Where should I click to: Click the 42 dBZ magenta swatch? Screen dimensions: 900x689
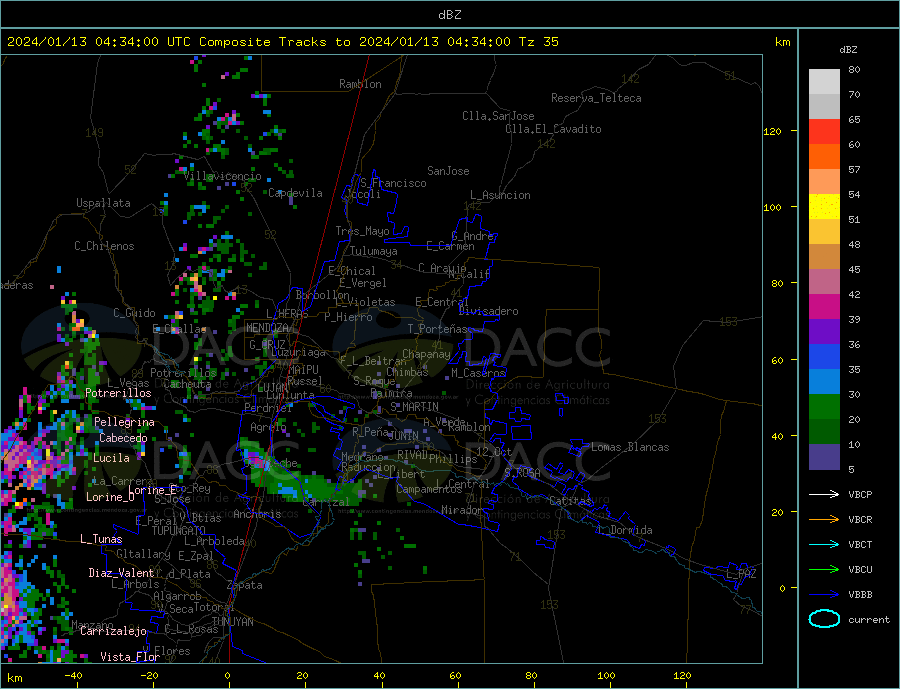point(824,307)
